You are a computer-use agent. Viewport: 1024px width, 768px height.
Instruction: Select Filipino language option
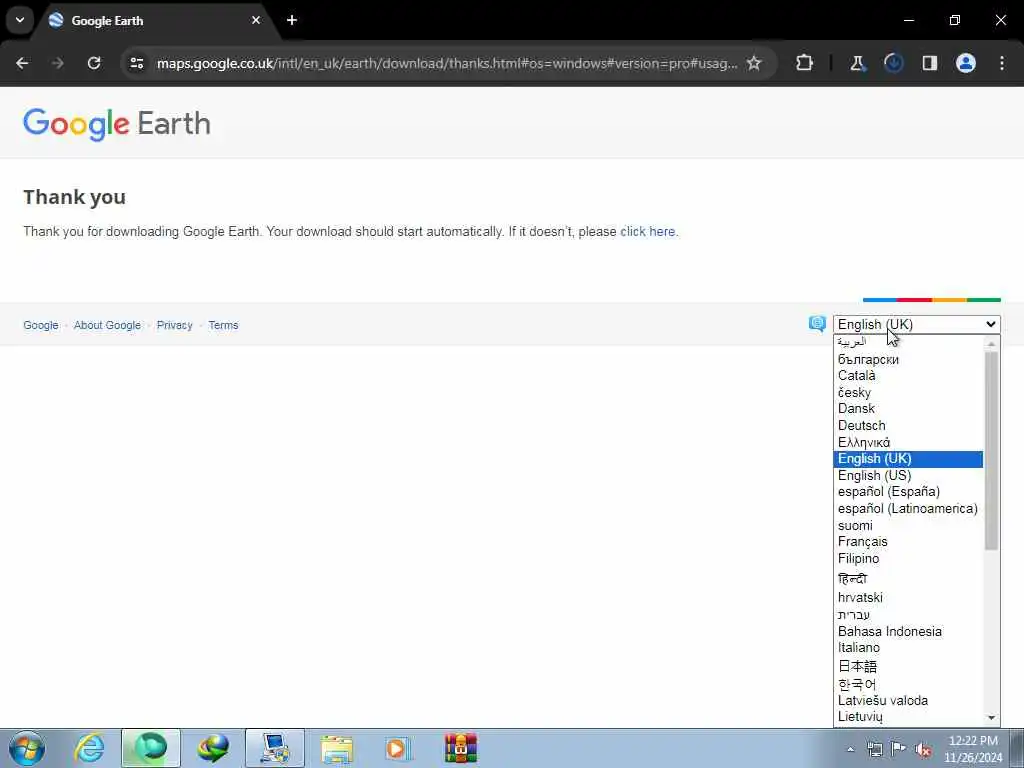908,559
